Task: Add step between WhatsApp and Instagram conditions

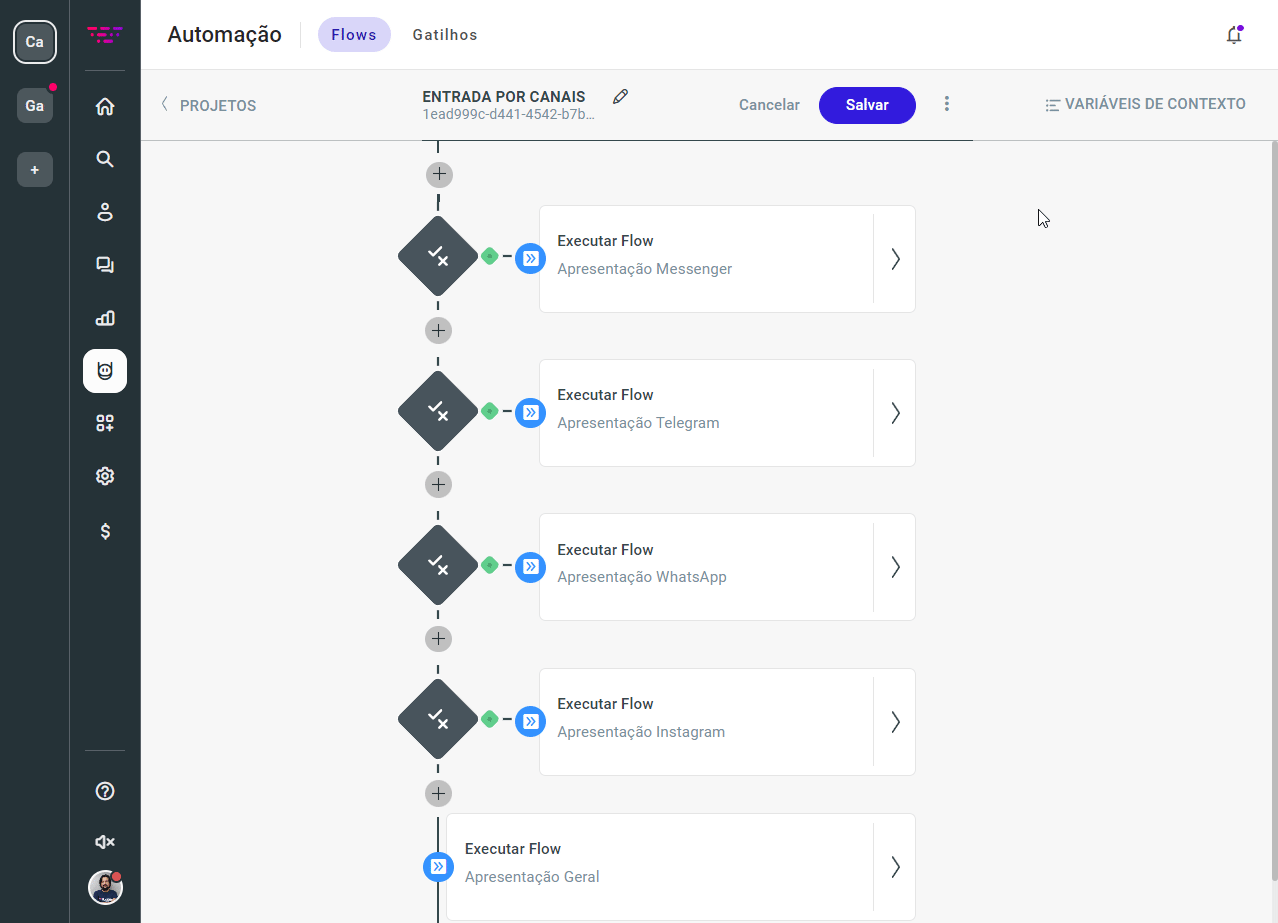Action: coord(439,639)
